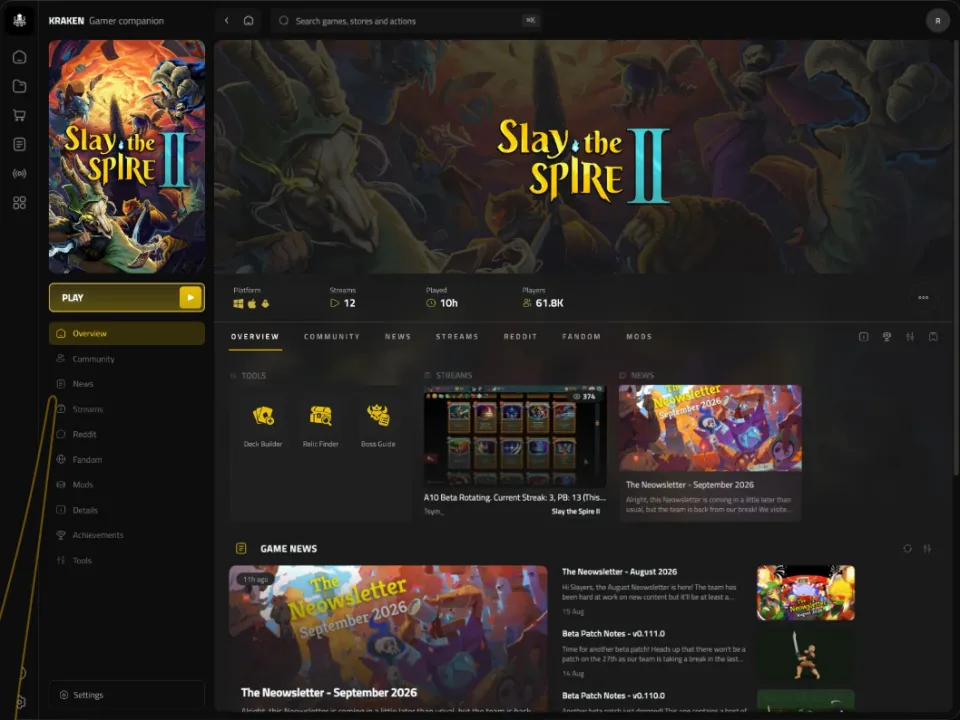Open the streams broadcast icon in rail
Screen dimensions: 960x720
(20, 173)
